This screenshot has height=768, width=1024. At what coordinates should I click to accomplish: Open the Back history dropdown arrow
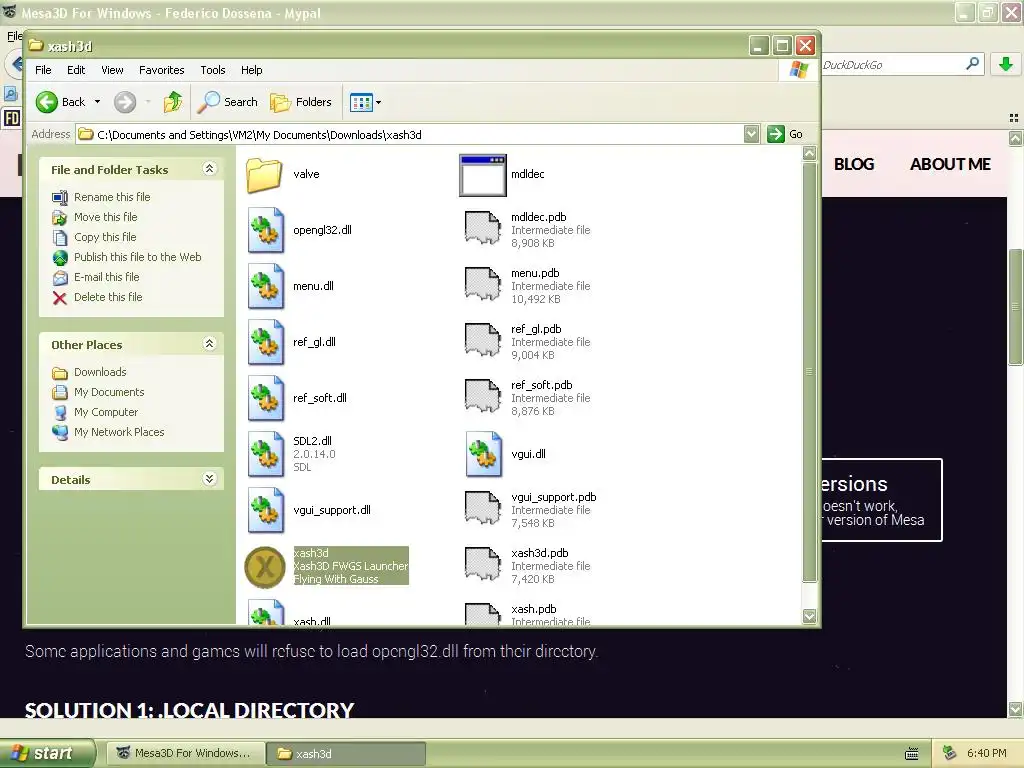(x=97, y=102)
